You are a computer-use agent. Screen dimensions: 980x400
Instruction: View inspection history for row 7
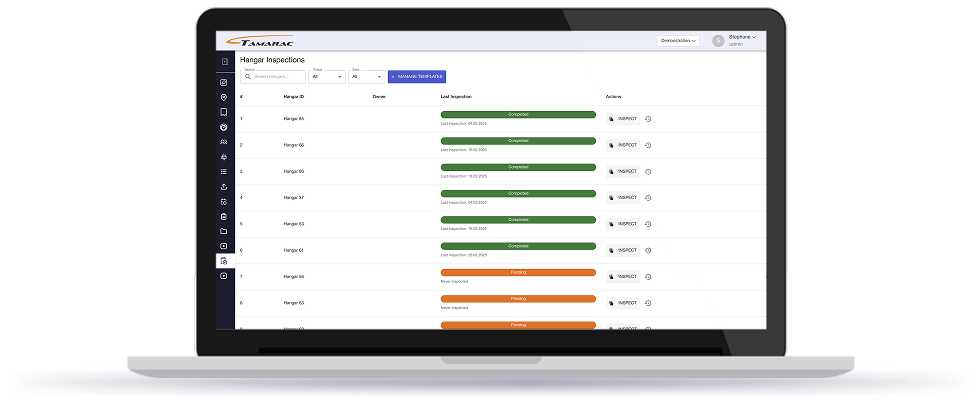648,277
